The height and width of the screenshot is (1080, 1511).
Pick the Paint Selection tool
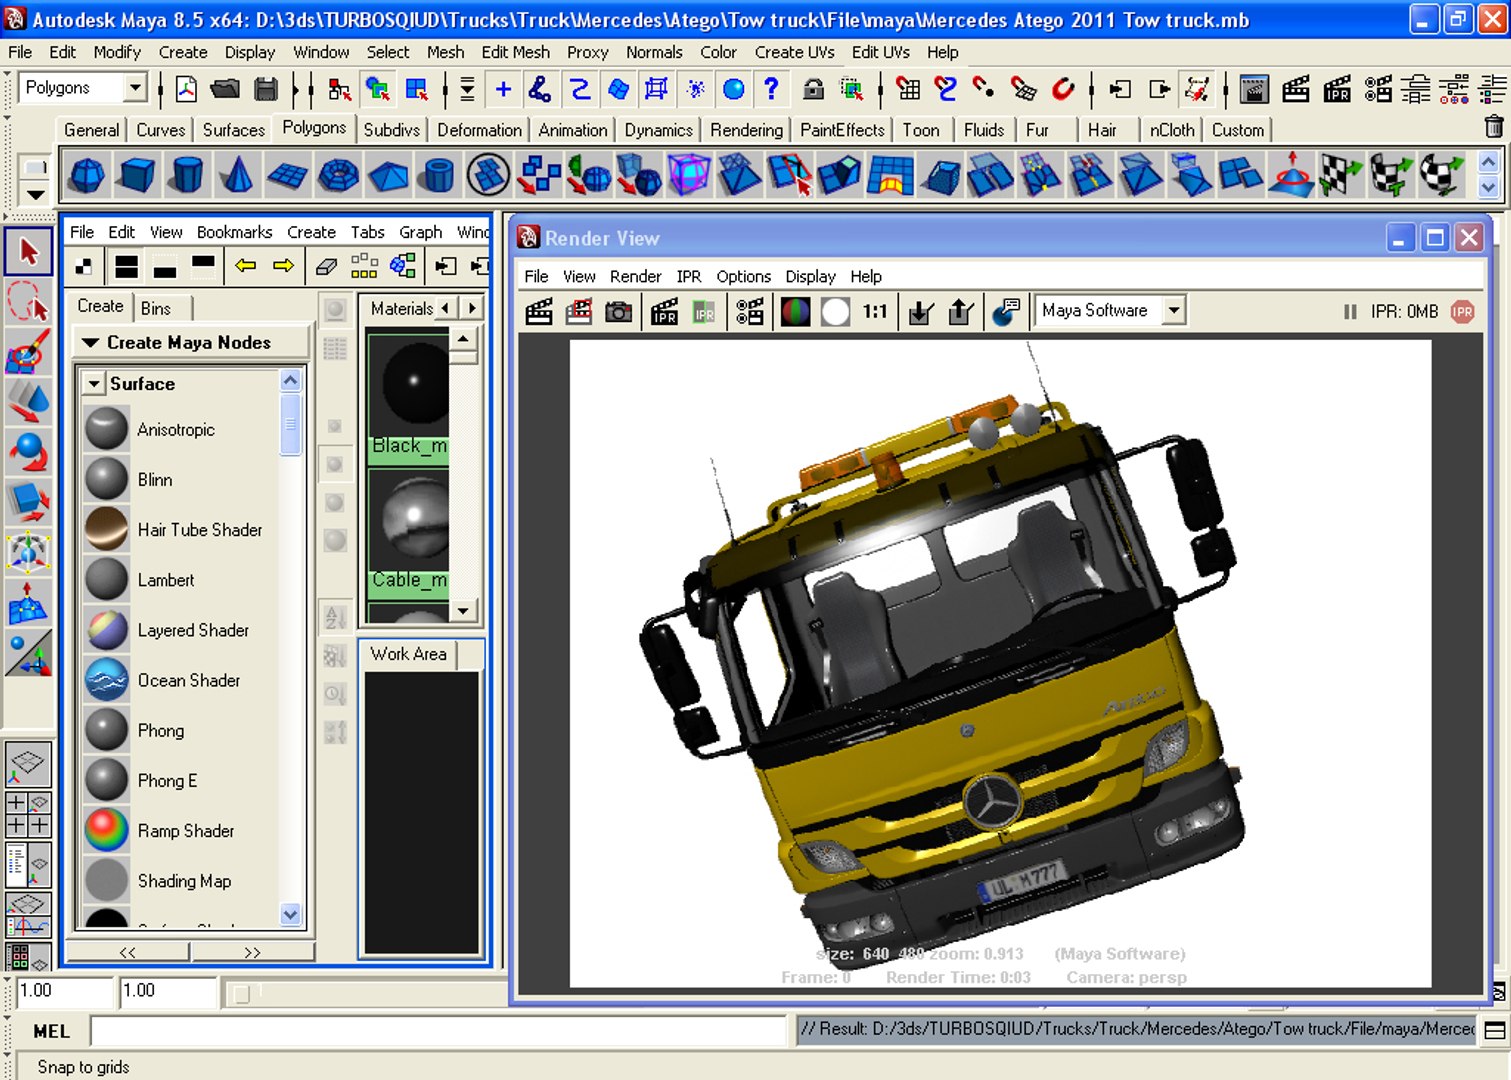(x=29, y=351)
